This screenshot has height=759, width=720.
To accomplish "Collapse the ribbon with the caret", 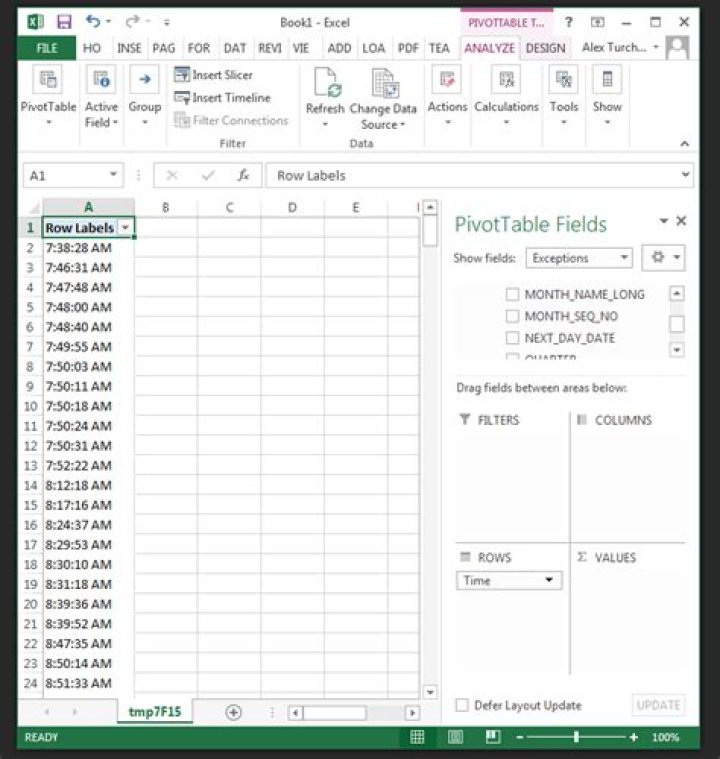I will (x=684, y=143).
